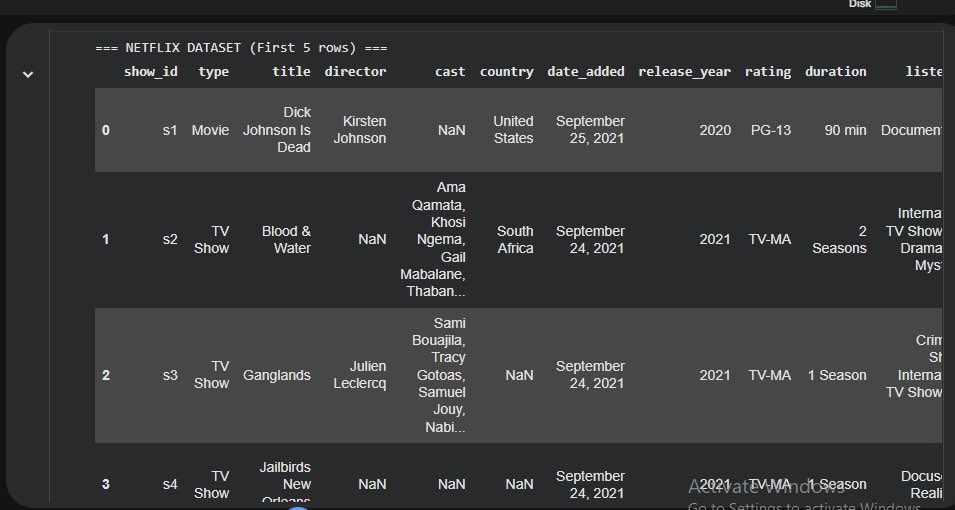Select the type column header
The height and width of the screenshot is (510, 955).
[x=213, y=71]
